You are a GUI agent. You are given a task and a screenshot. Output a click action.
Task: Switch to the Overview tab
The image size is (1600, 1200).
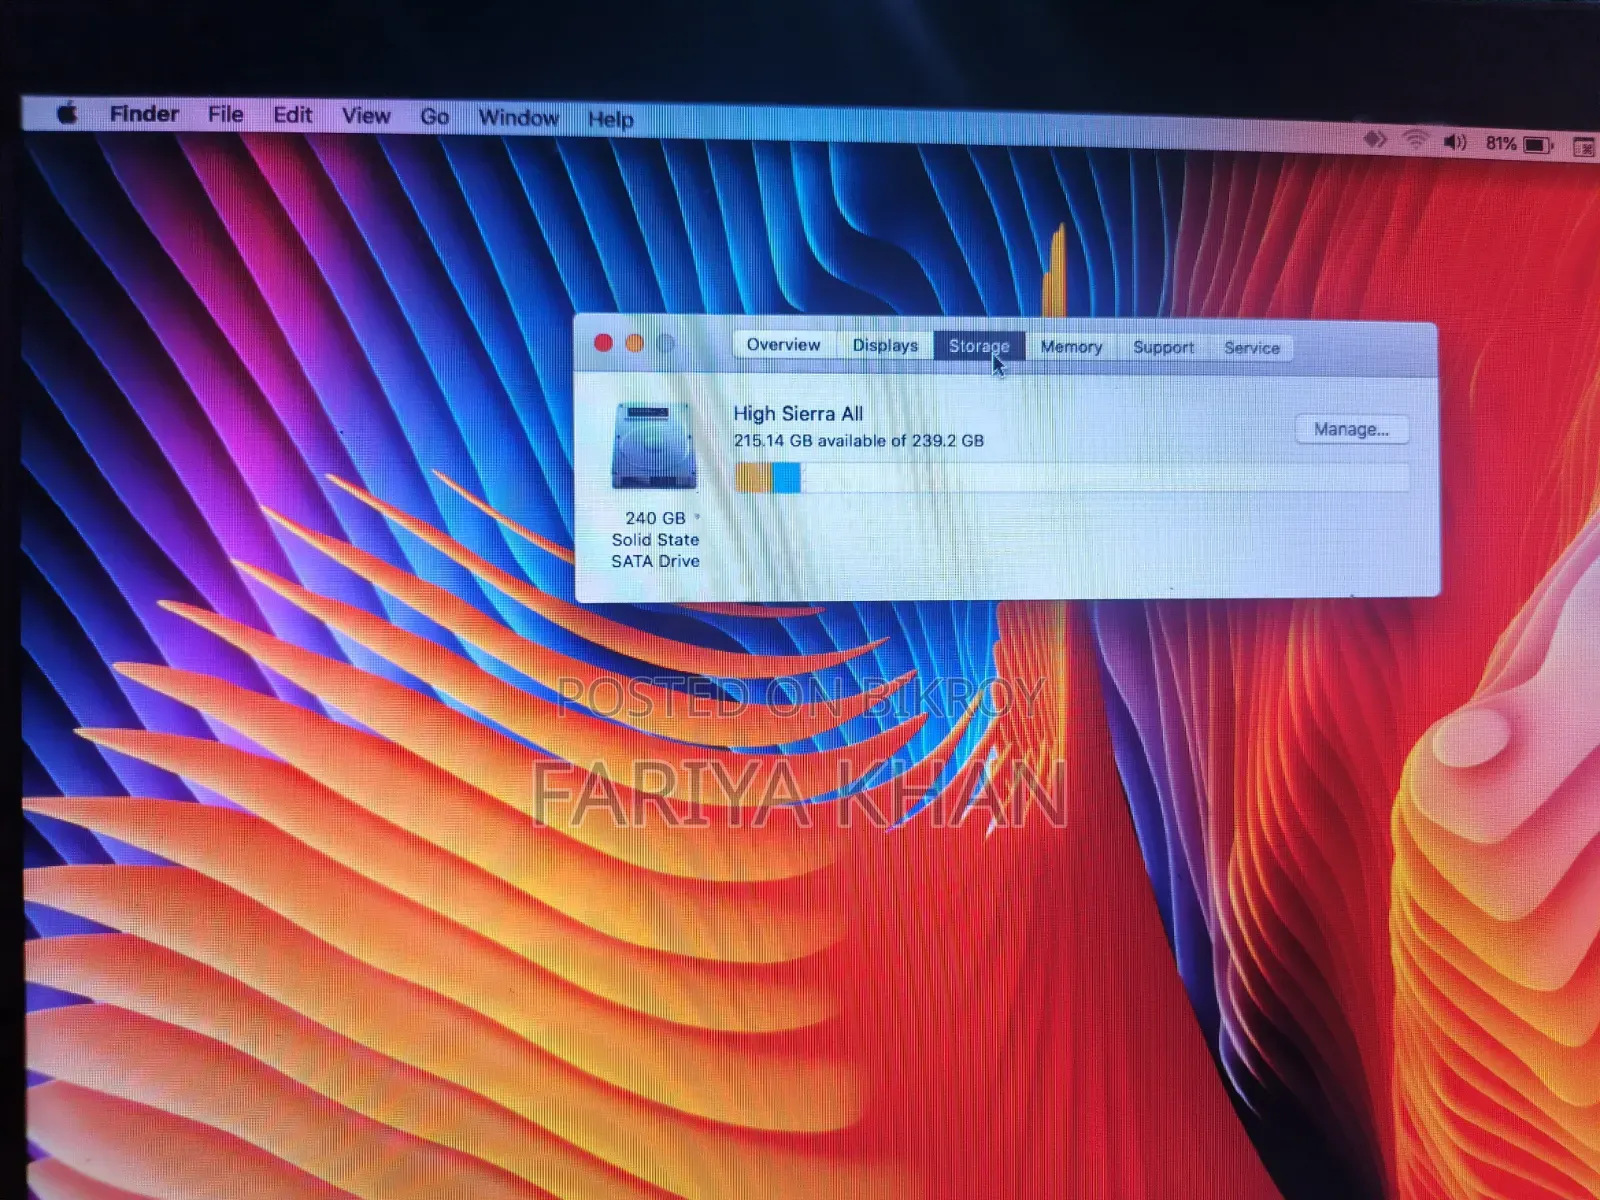pyautogui.click(x=783, y=344)
